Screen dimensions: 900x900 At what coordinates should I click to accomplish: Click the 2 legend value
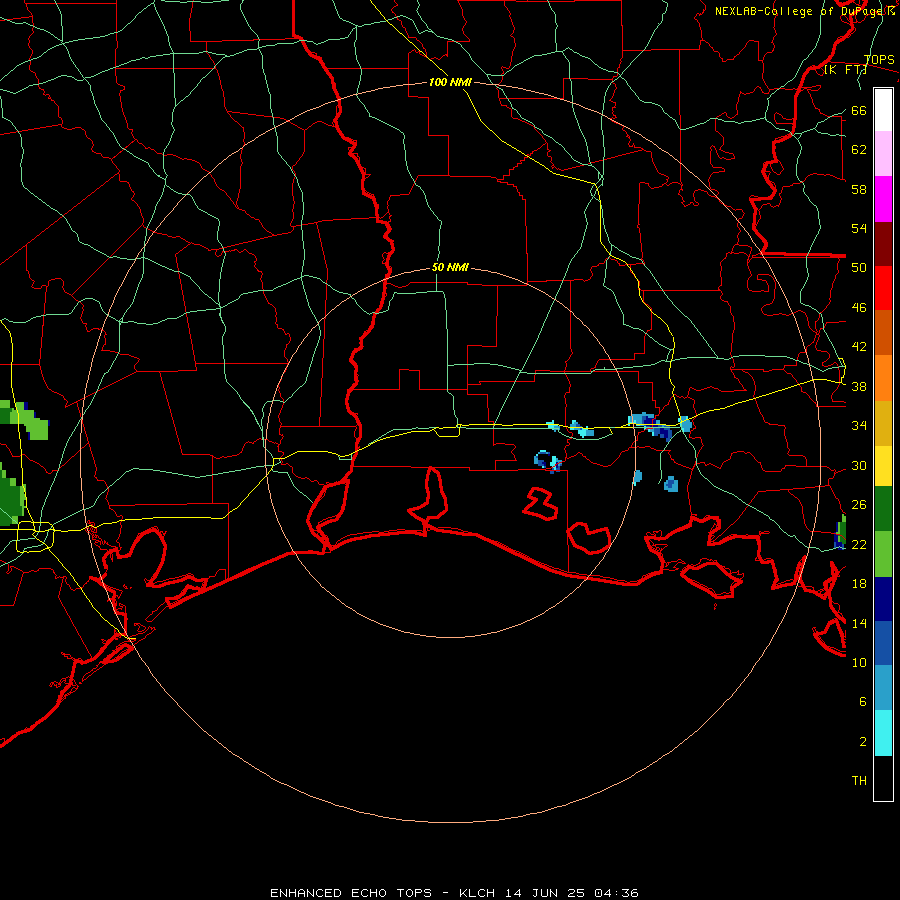click(x=863, y=742)
